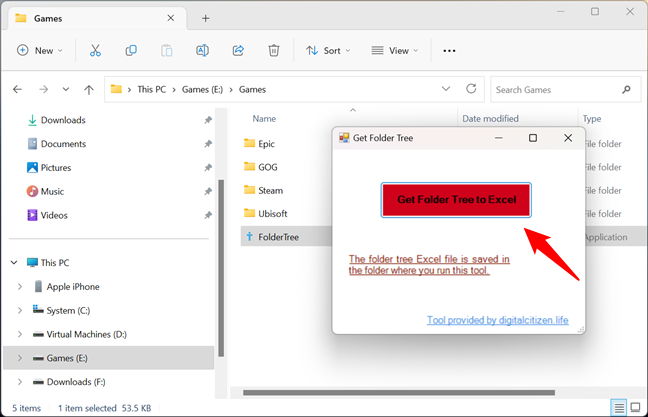Go up one folder level arrow
Viewport: 648px width, 417px height.
coord(89,89)
